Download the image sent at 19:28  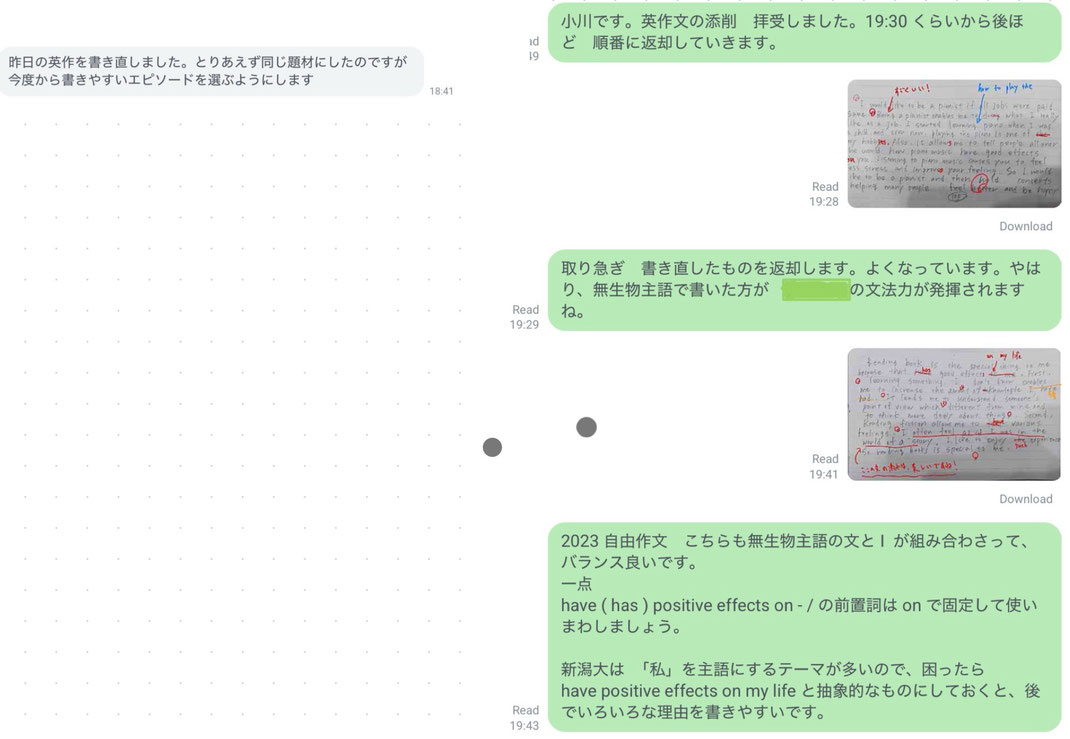[x=1026, y=226]
